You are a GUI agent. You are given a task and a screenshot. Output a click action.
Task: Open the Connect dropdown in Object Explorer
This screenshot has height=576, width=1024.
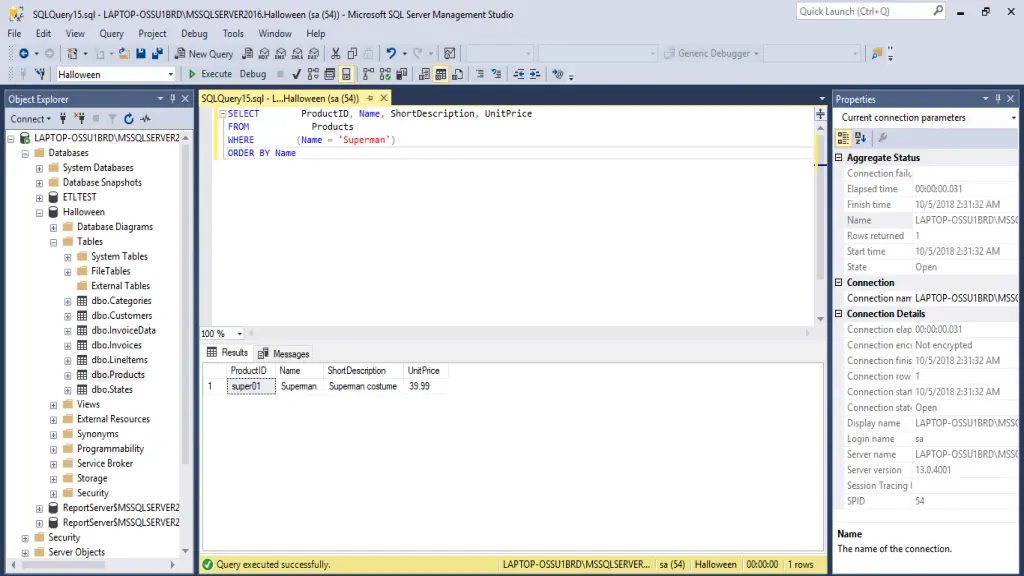(x=30, y=119)
